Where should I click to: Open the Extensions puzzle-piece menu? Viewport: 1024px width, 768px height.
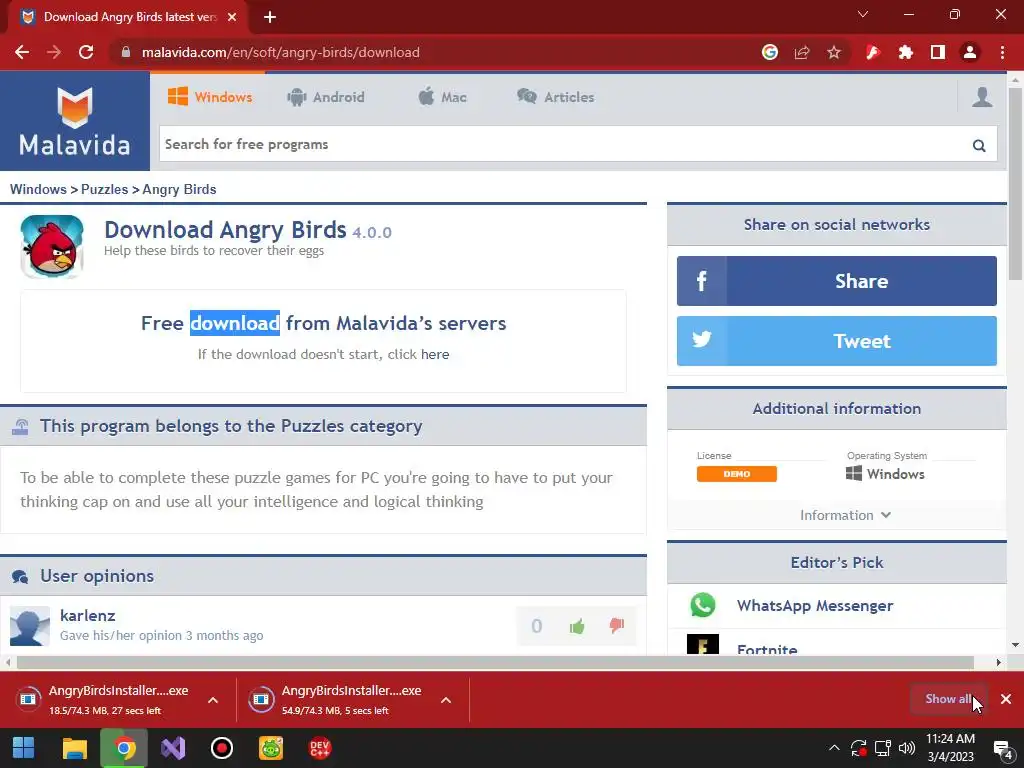[905, 52]
